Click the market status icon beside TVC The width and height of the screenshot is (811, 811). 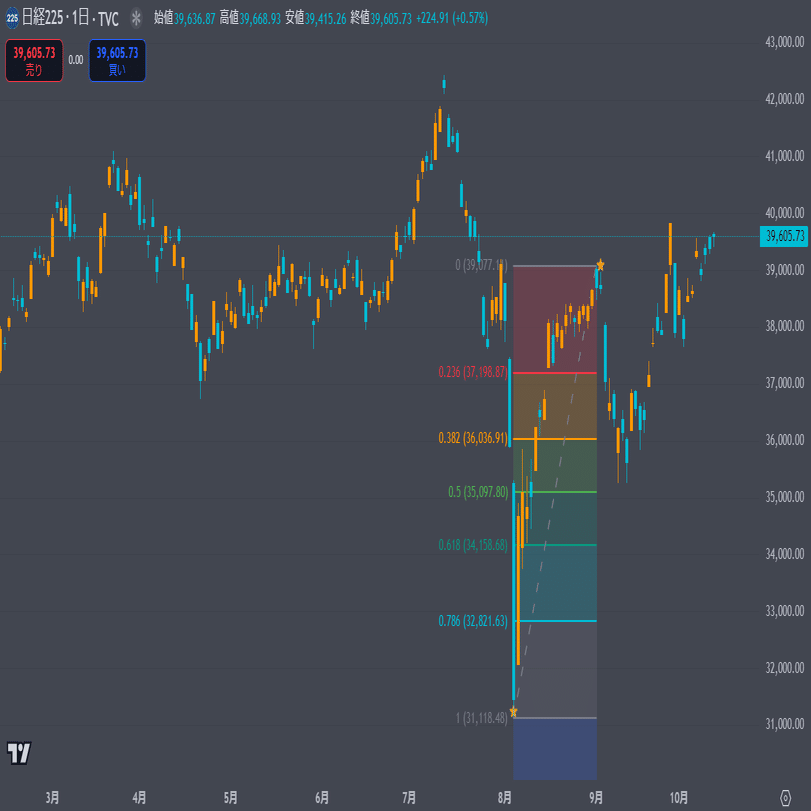tap(136, 19)
